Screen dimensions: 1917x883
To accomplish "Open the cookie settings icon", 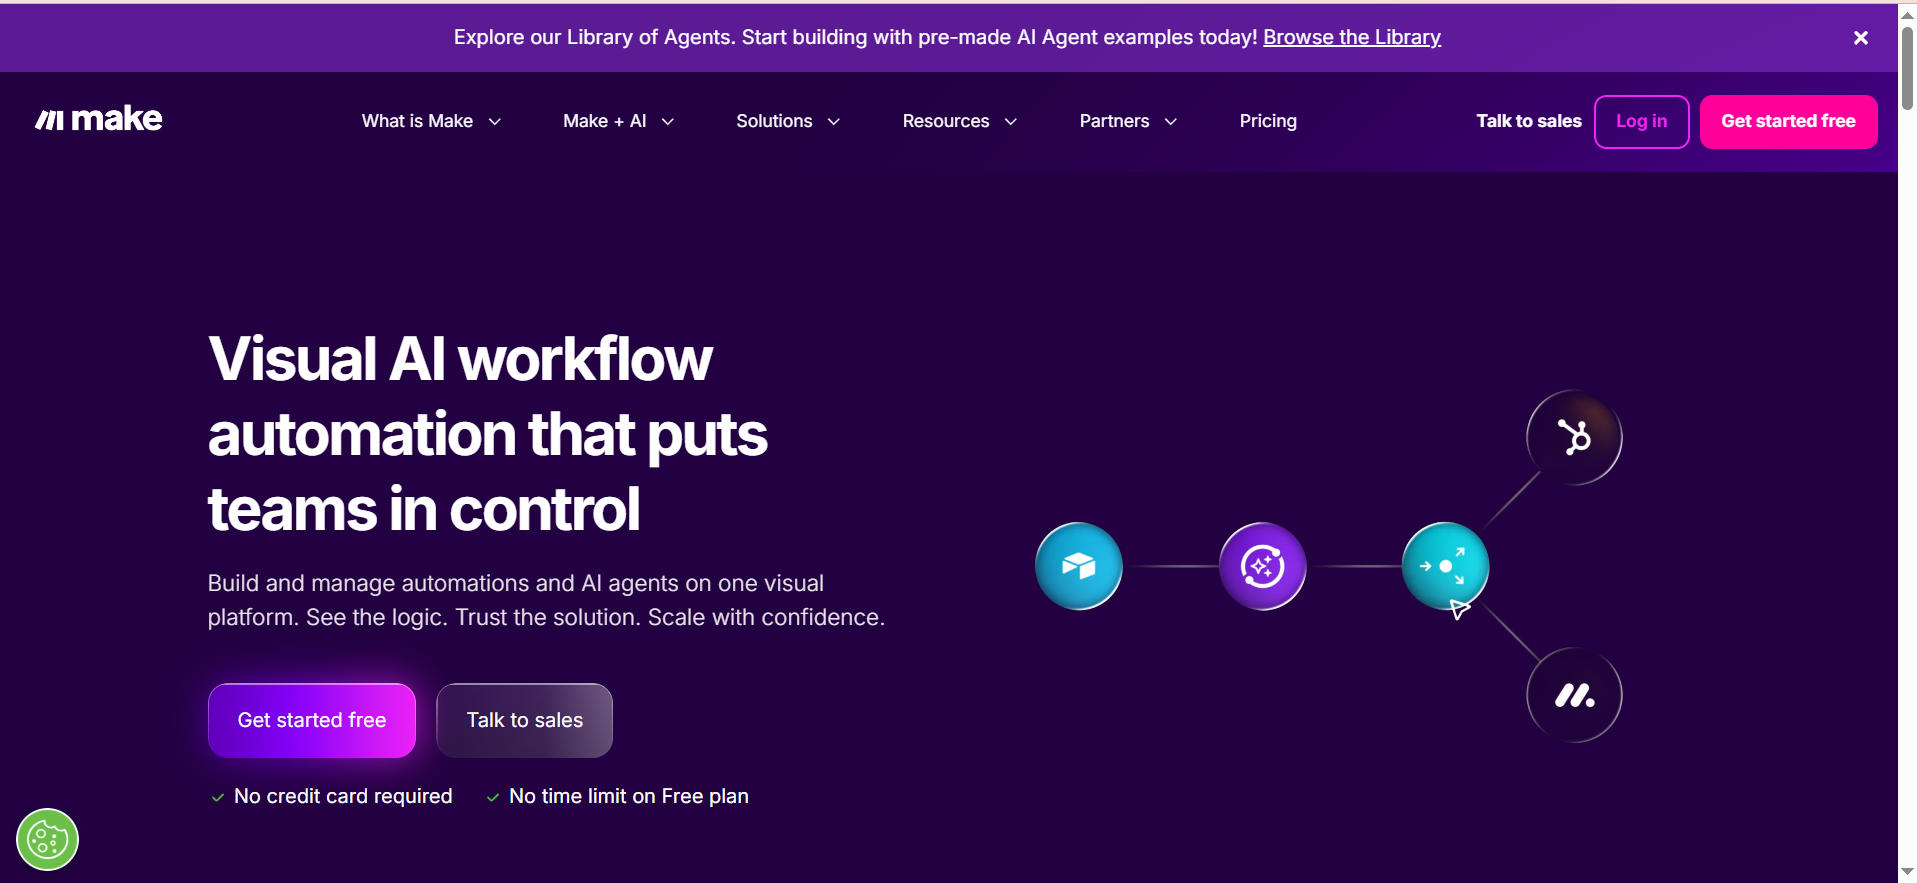I will [47, 839].
